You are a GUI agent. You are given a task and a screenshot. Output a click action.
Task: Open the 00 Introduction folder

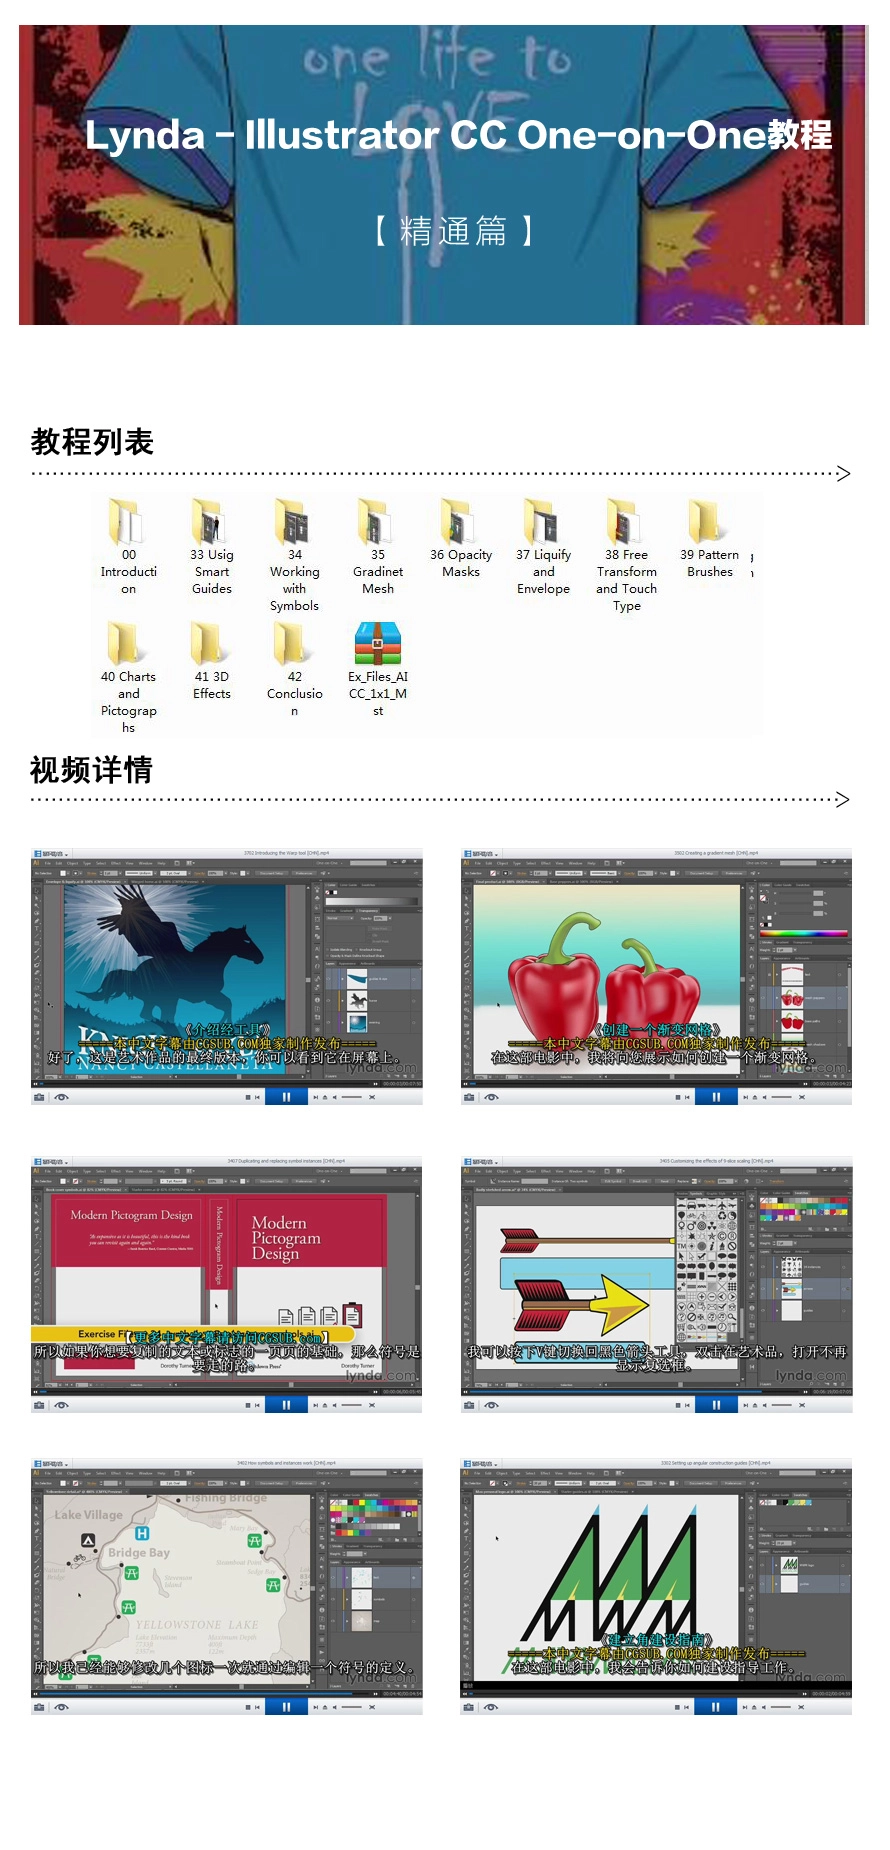pos(128,546)
